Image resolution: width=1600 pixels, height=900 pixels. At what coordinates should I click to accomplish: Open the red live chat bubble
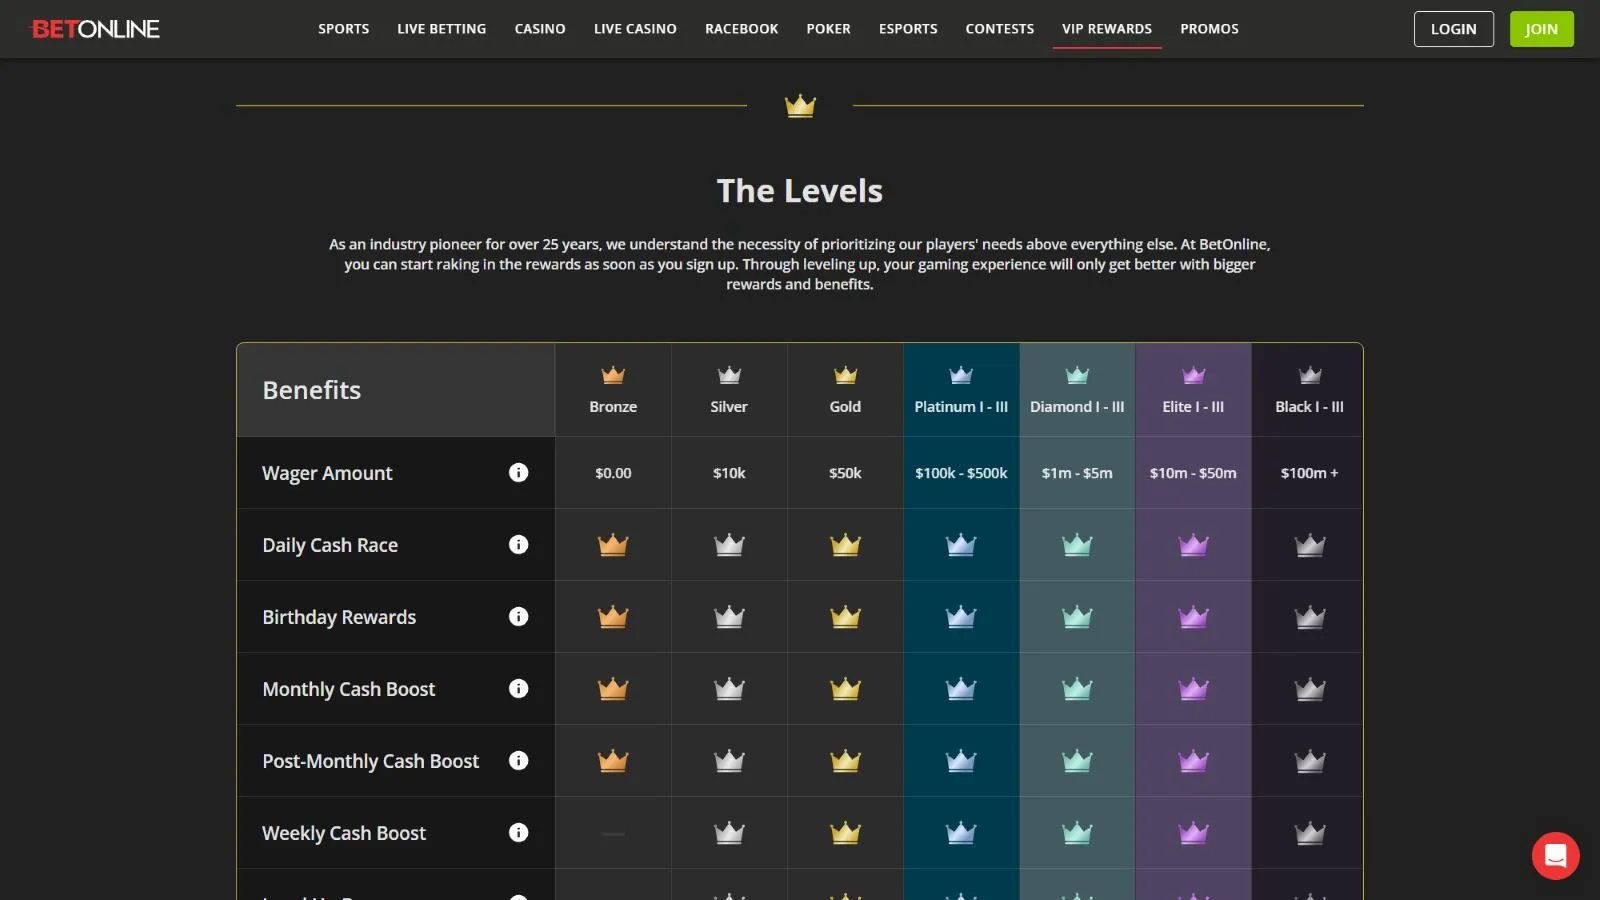tap(1555, 856)
